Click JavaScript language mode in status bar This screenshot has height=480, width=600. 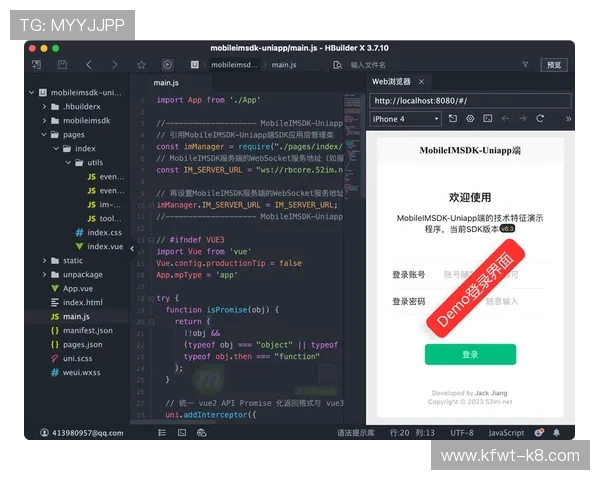click(506, 433)
